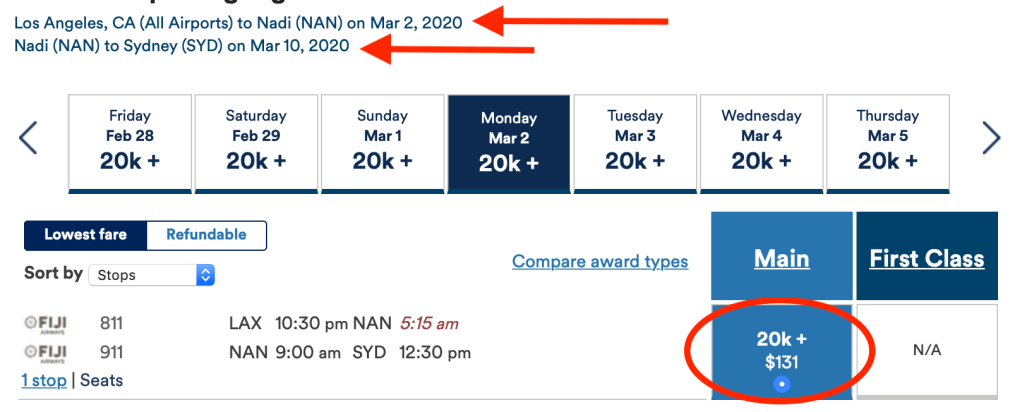1022x412 pixels.
Task: View Seats for the Fiji flight
Action: [101, 381]
